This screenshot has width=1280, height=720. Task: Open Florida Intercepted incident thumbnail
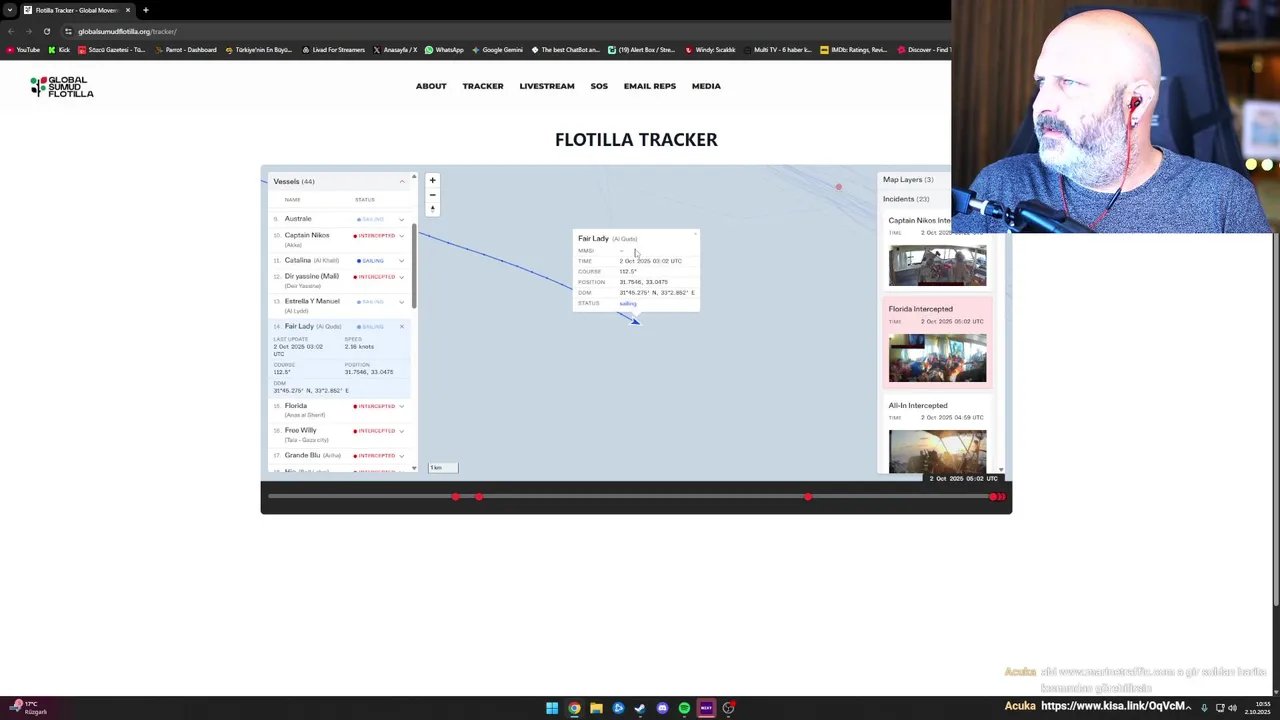click(937, 359)
